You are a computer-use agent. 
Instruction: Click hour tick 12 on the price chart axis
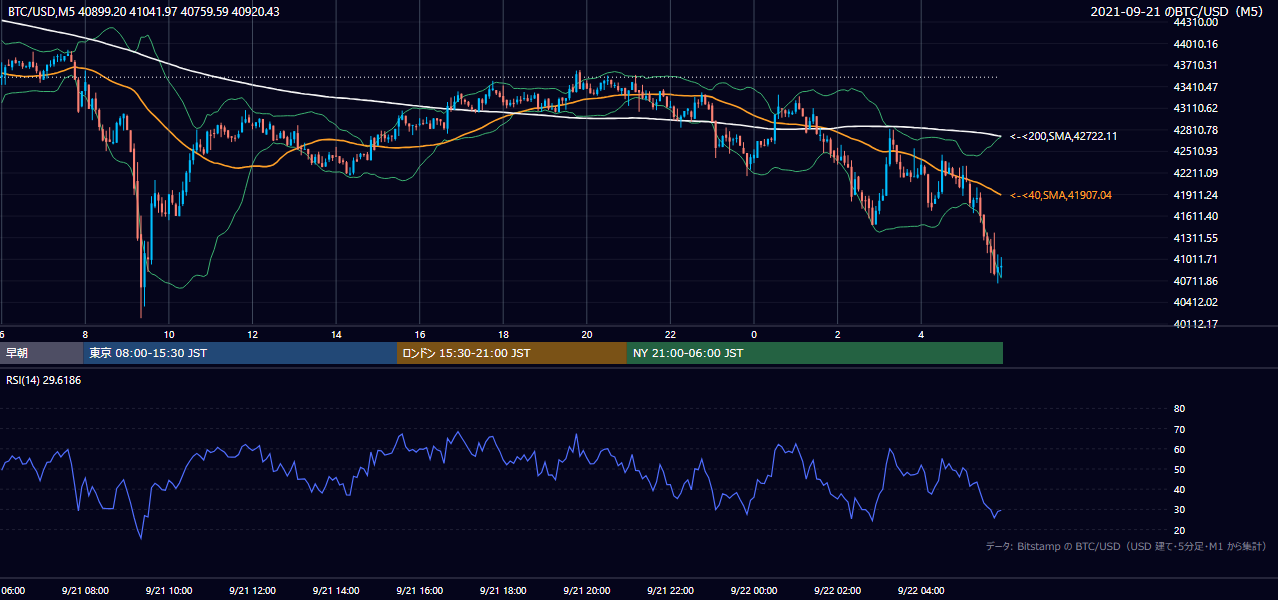click(x=253, y=334)
